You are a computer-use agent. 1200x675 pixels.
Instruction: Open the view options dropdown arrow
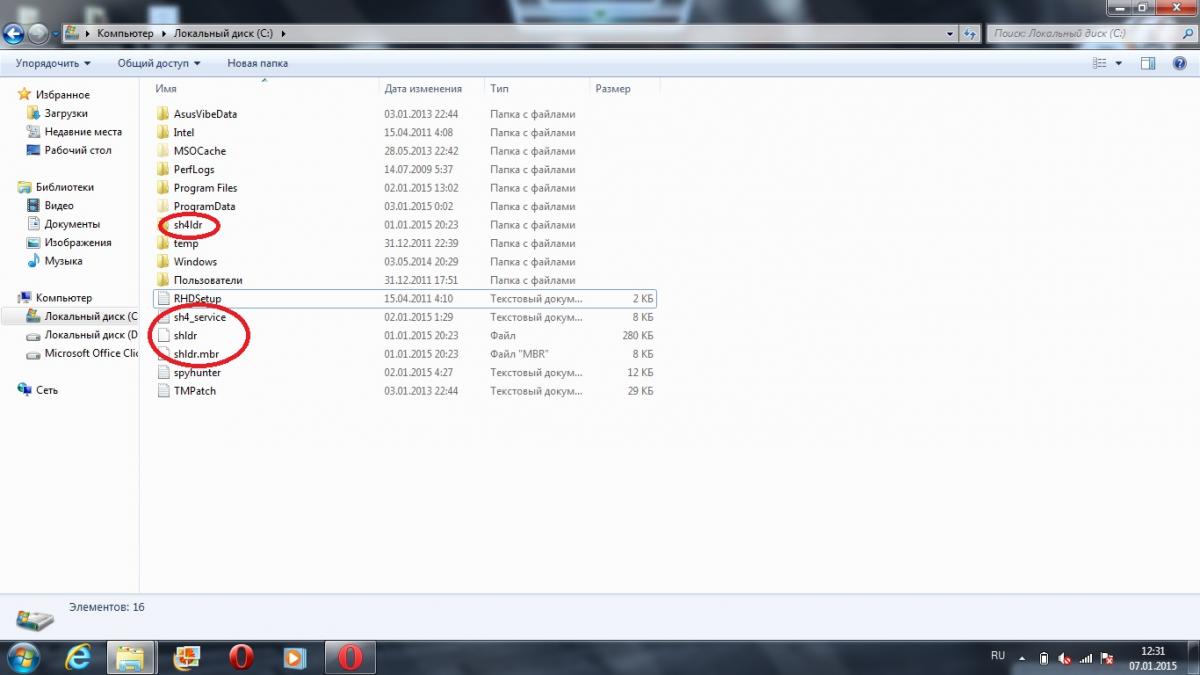(x=1119, y=63)
